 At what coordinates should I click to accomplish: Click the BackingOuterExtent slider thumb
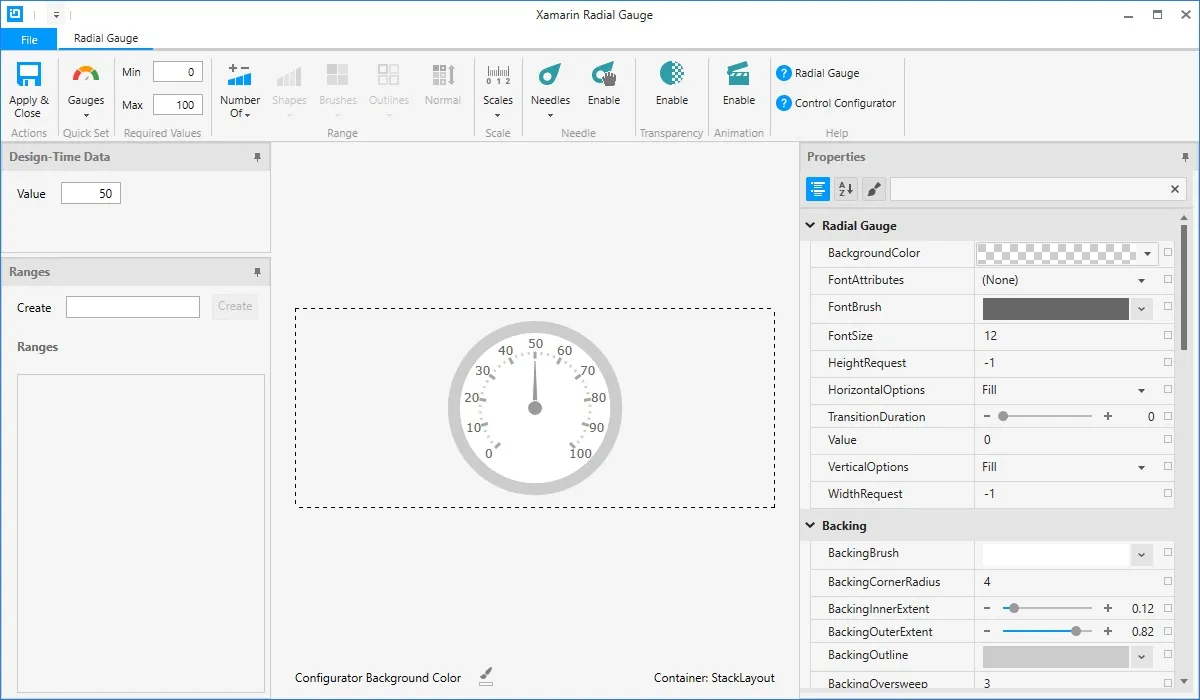coord(1076,632)
